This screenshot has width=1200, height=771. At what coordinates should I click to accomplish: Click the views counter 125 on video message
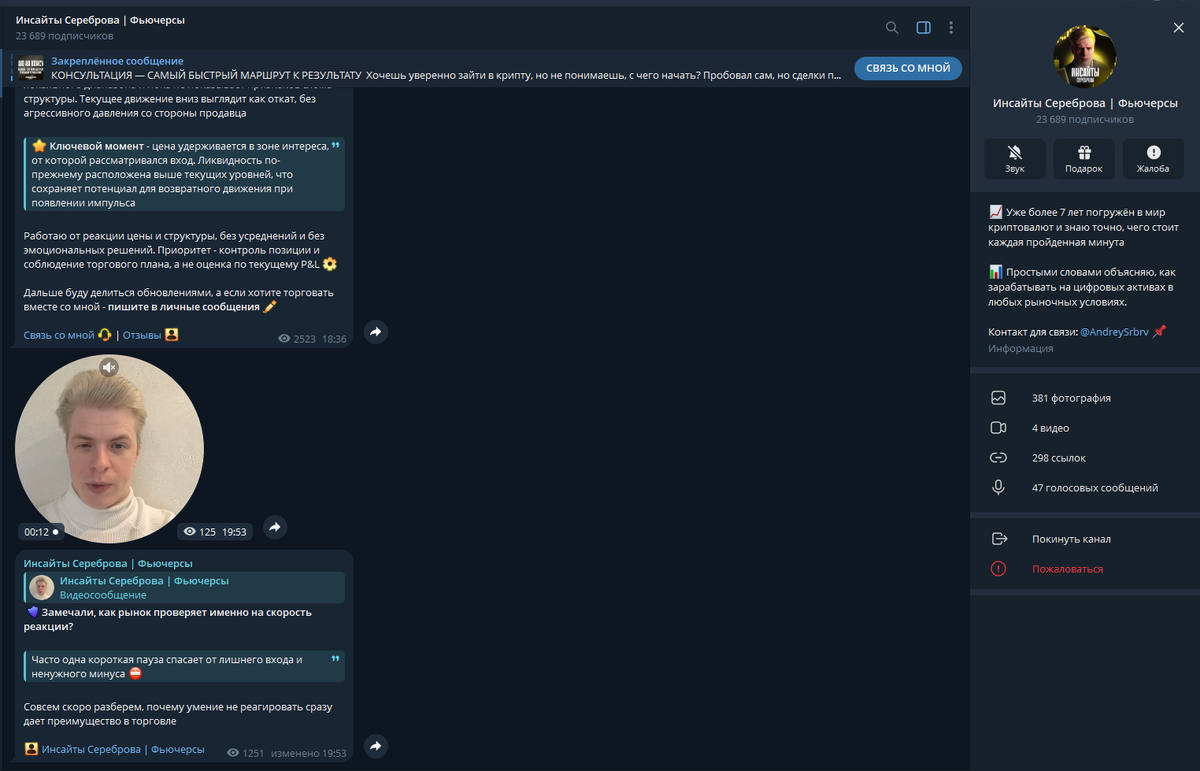(200, 532)
